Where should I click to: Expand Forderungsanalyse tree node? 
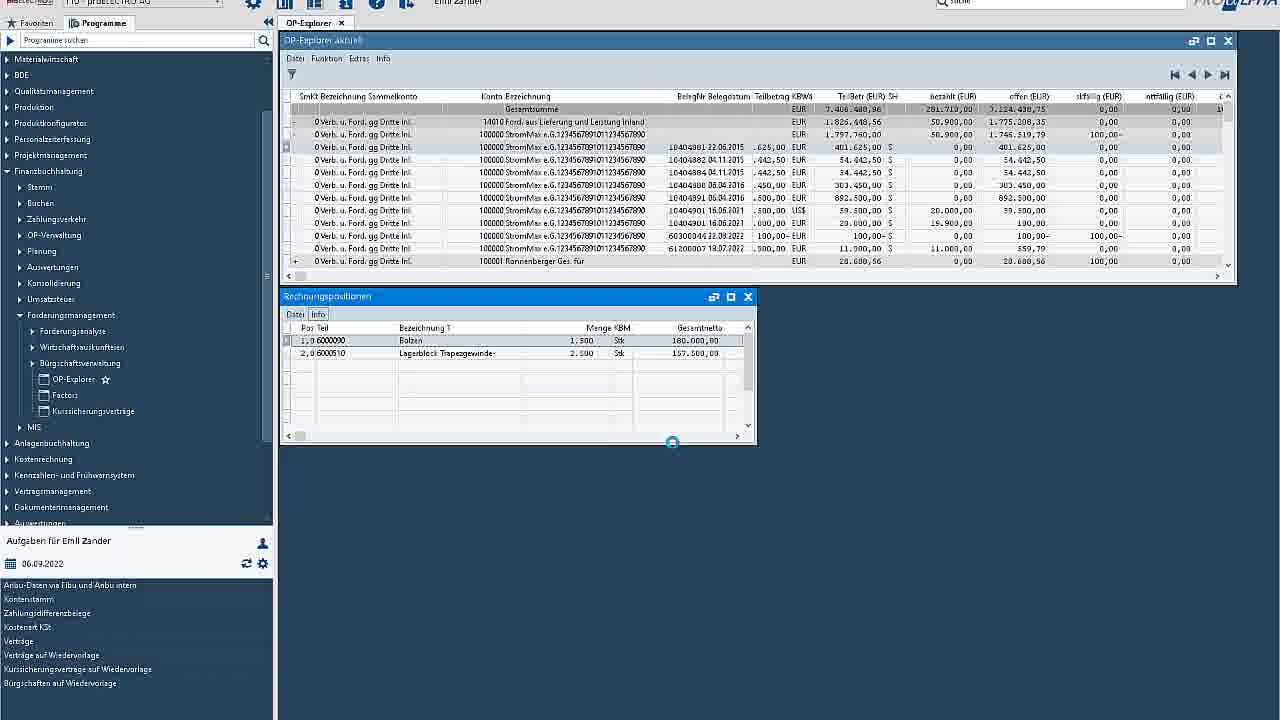[33, 331]
